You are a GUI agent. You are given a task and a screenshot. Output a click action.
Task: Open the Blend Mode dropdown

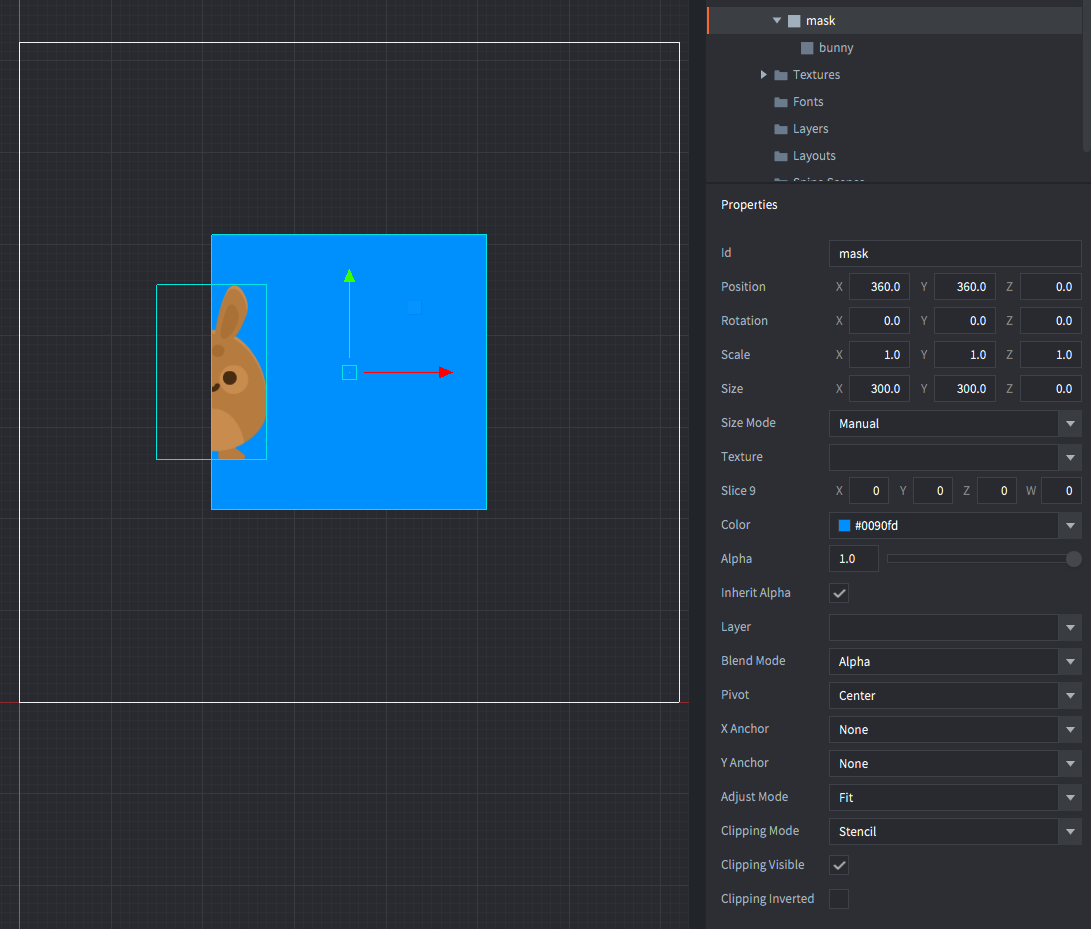click(1070, 662)
